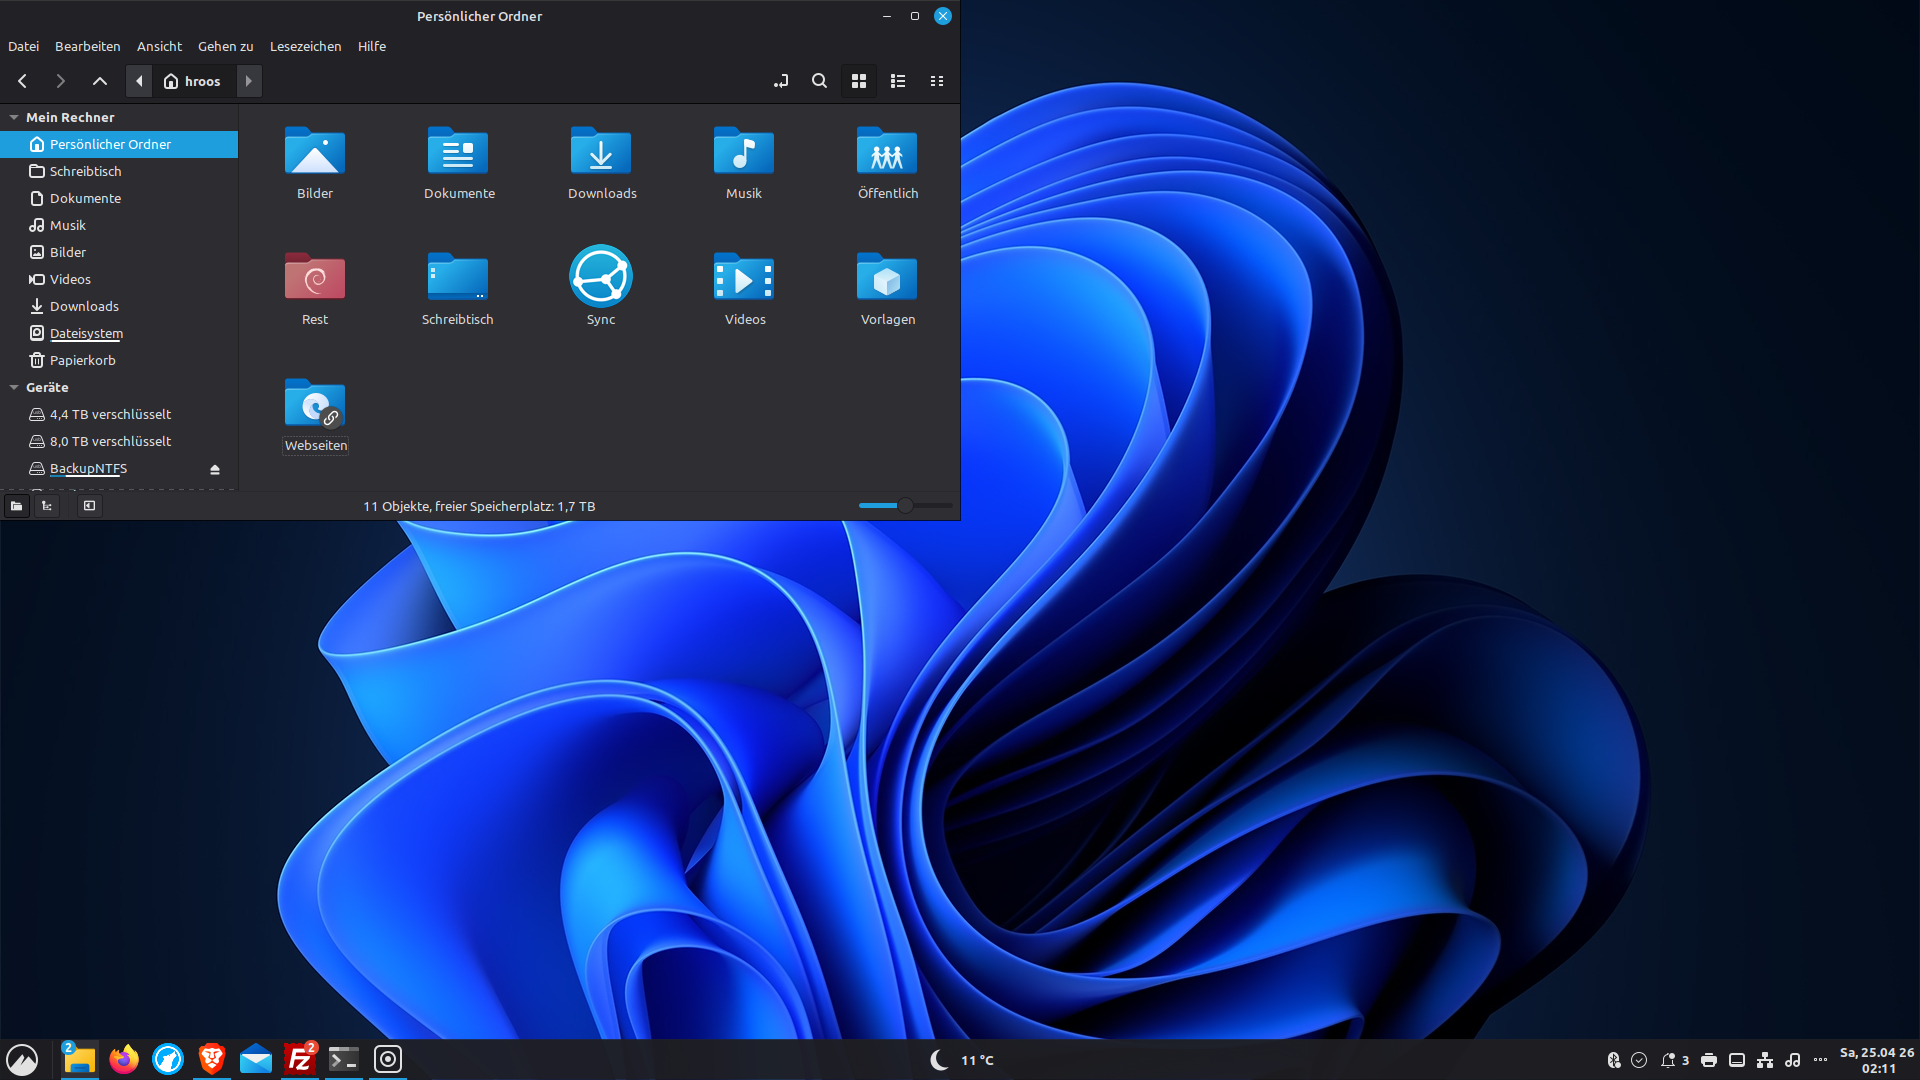Select the Videos folder icon
This screenshot has height=1080, width=1920.
pyautogui.click(x=744, y=277)
